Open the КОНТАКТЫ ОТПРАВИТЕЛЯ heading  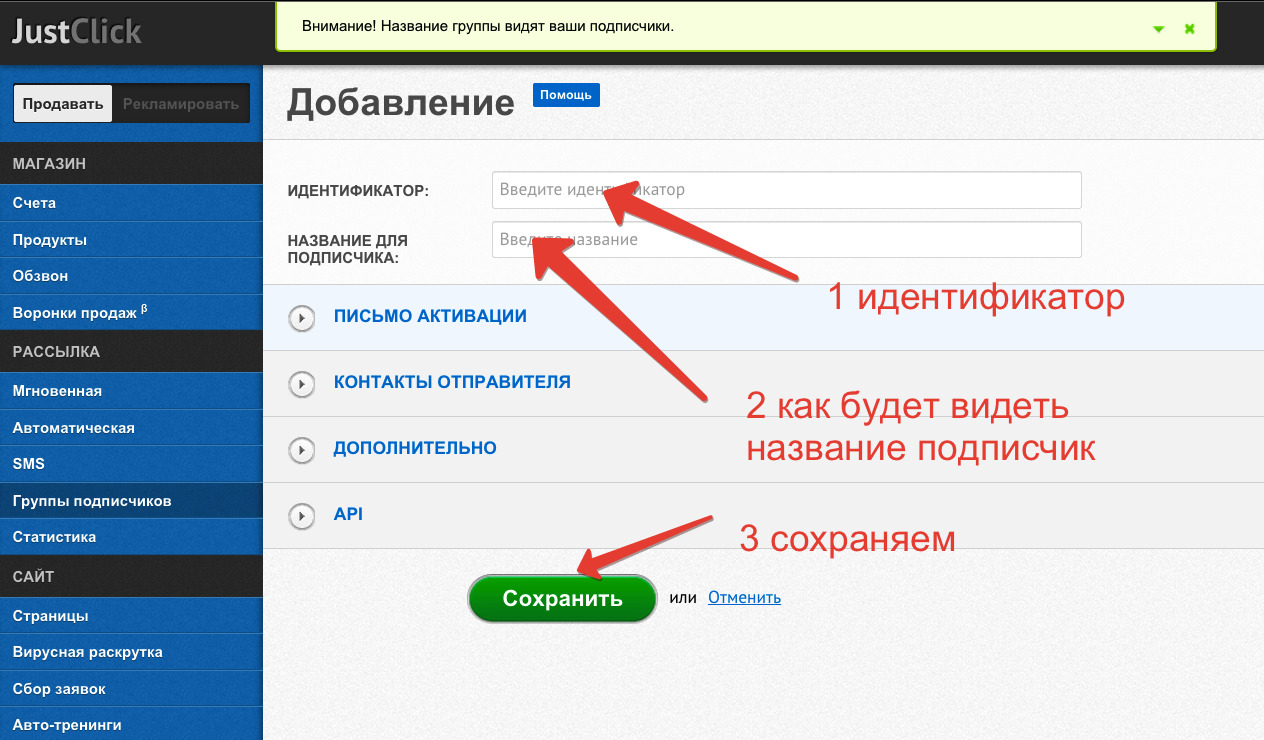tap(452, 382)
